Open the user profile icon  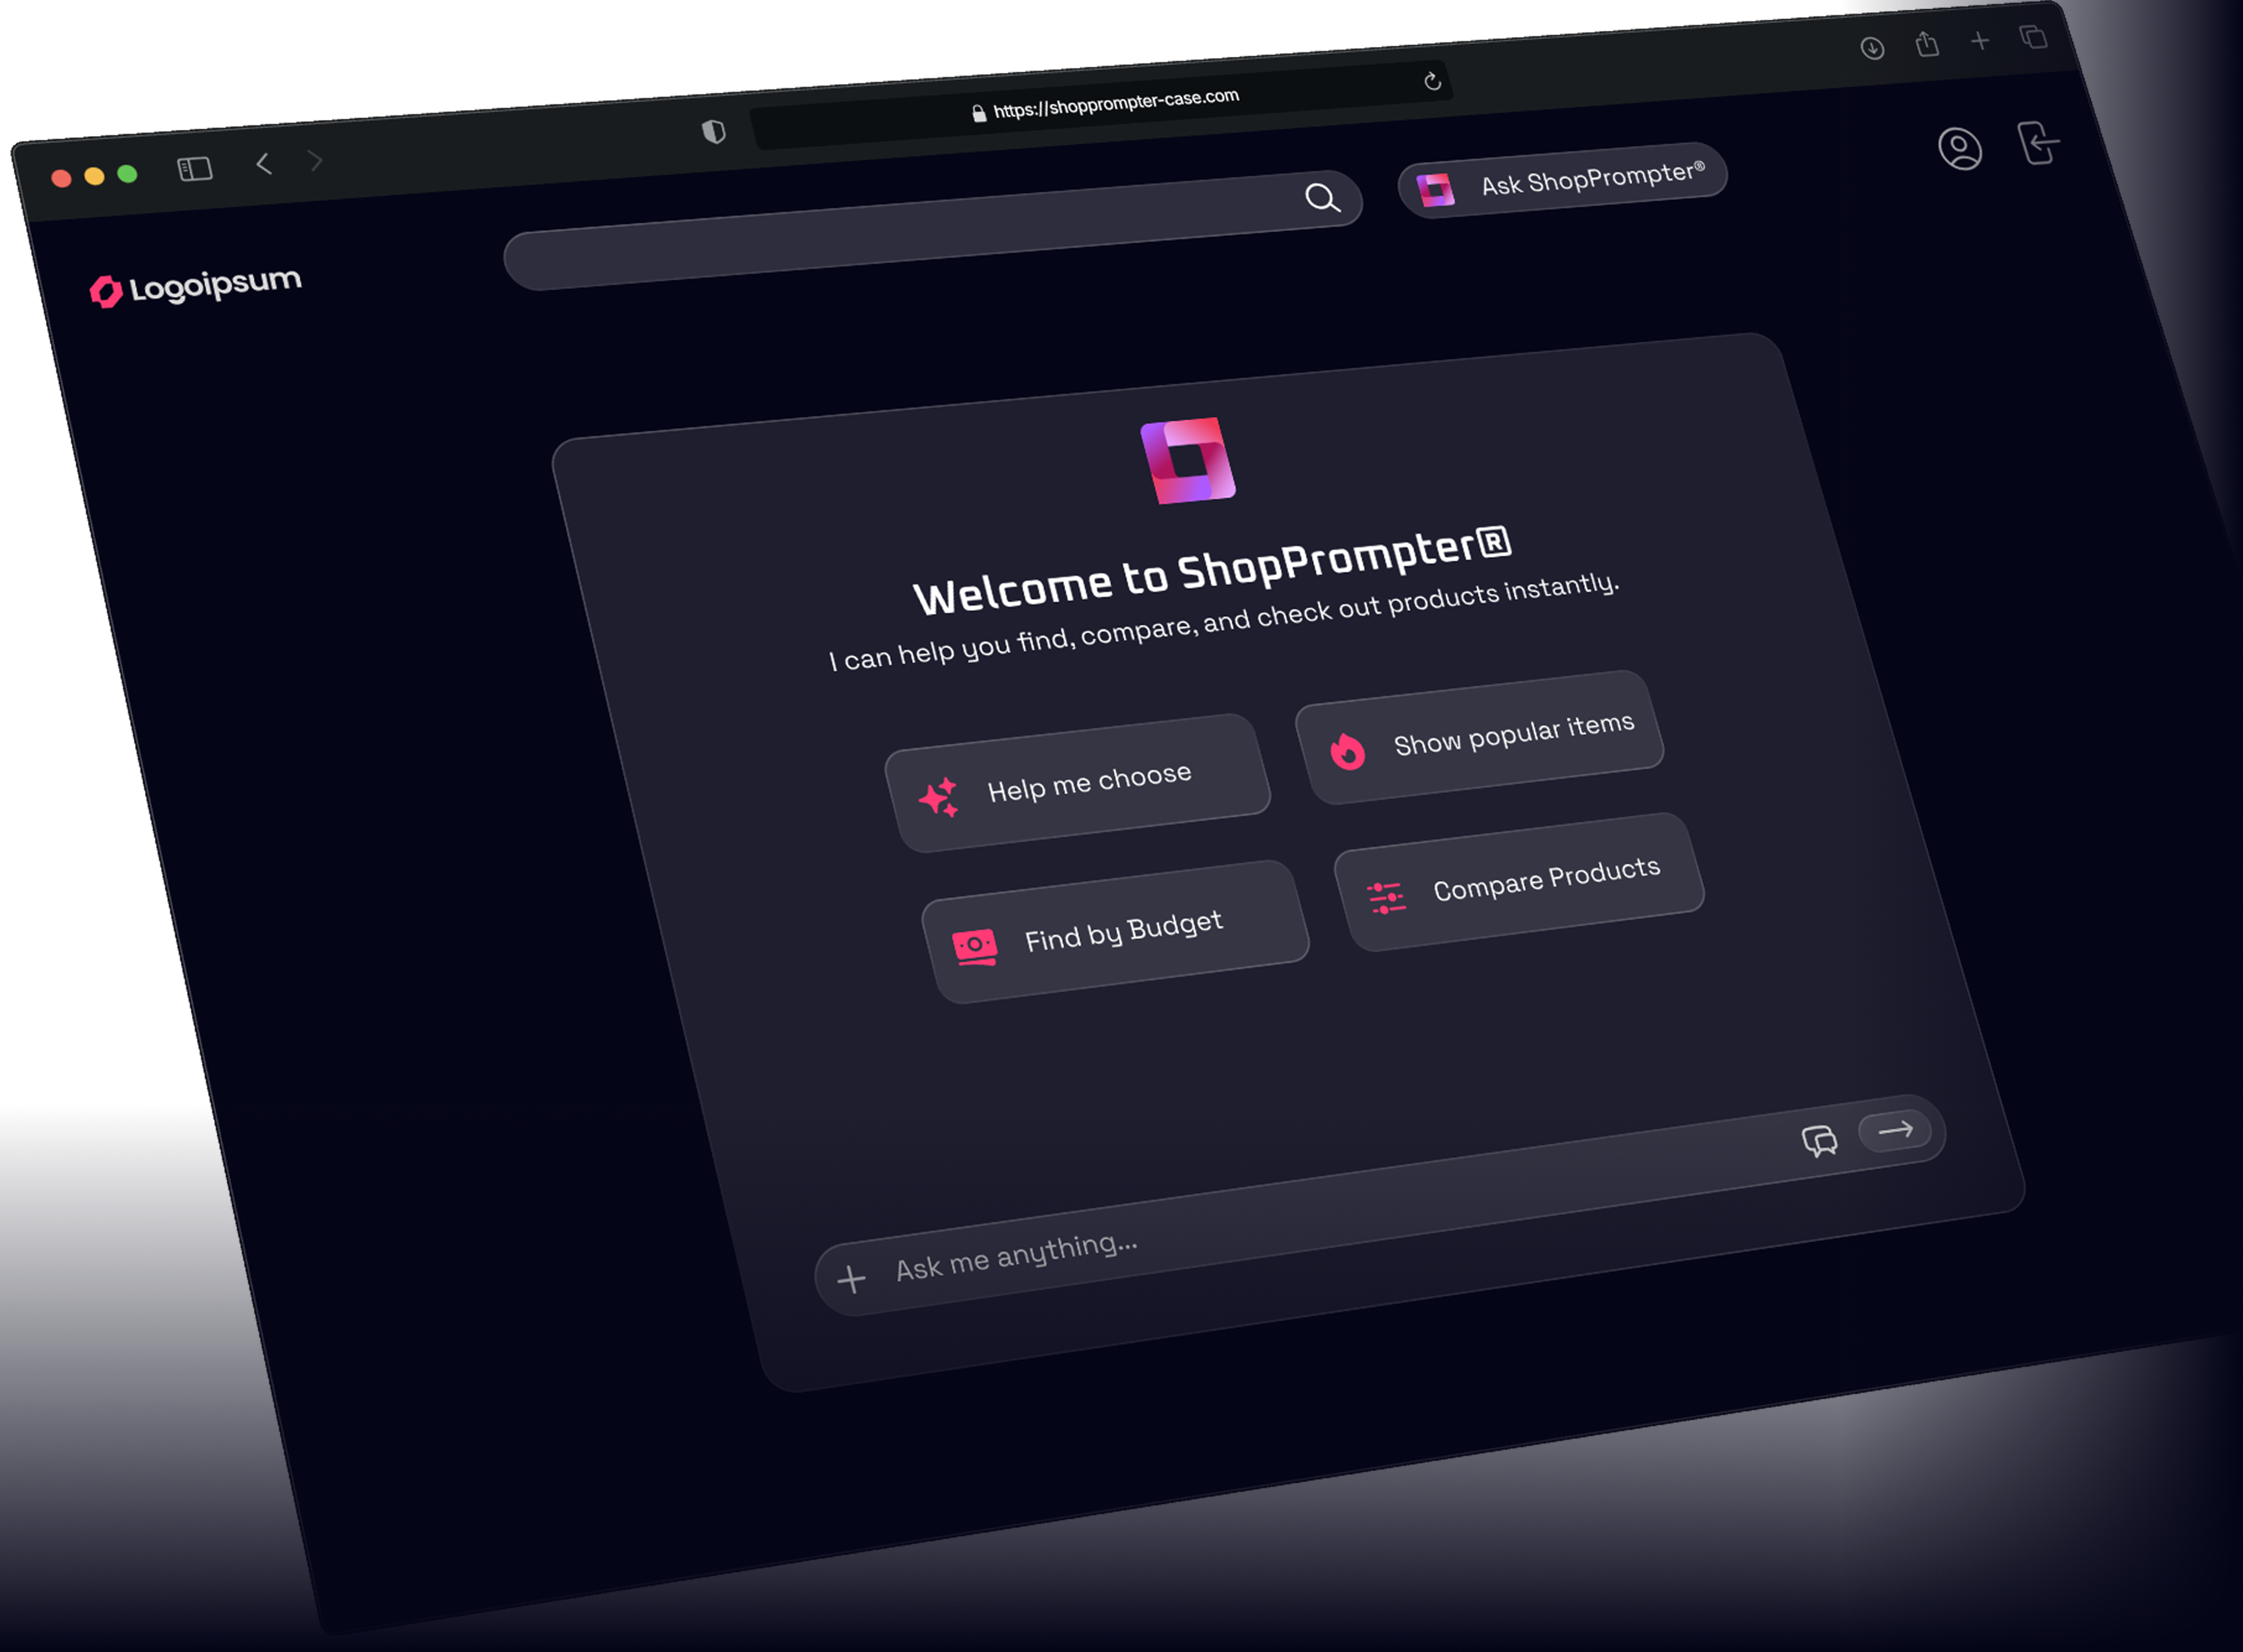point(1959,149)
